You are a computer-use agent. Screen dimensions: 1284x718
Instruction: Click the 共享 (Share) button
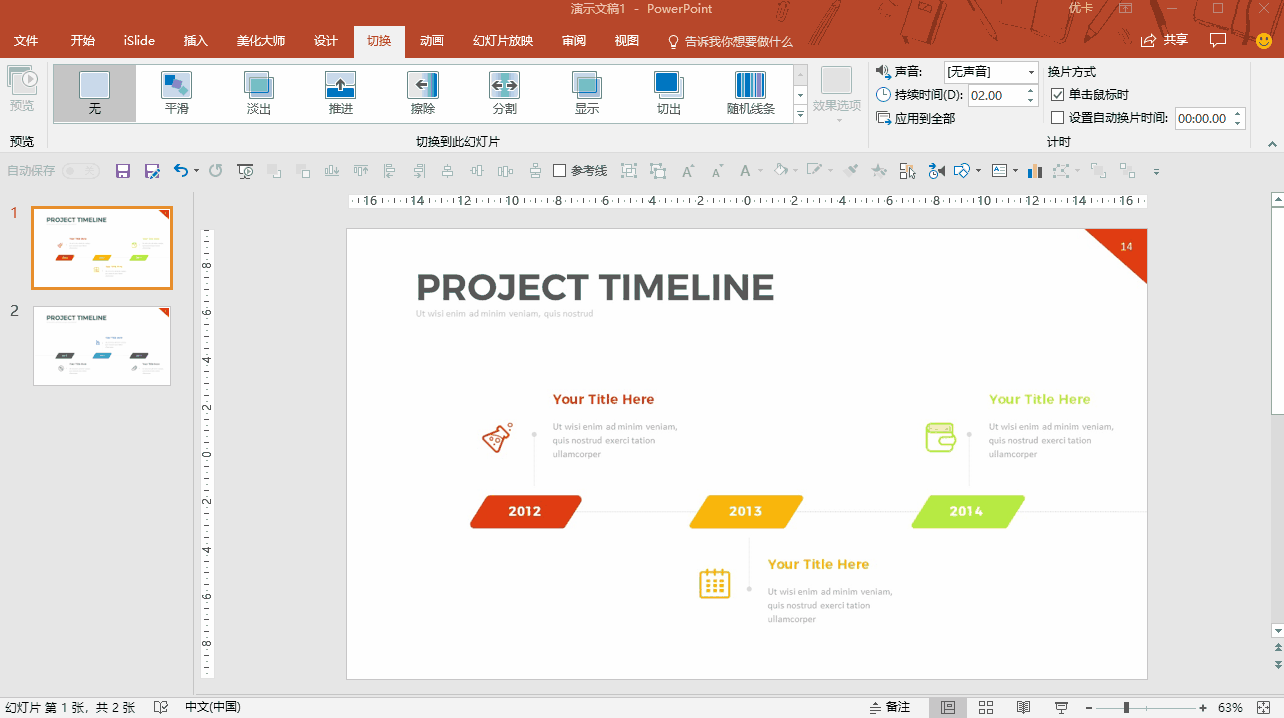coord(1165,40)
